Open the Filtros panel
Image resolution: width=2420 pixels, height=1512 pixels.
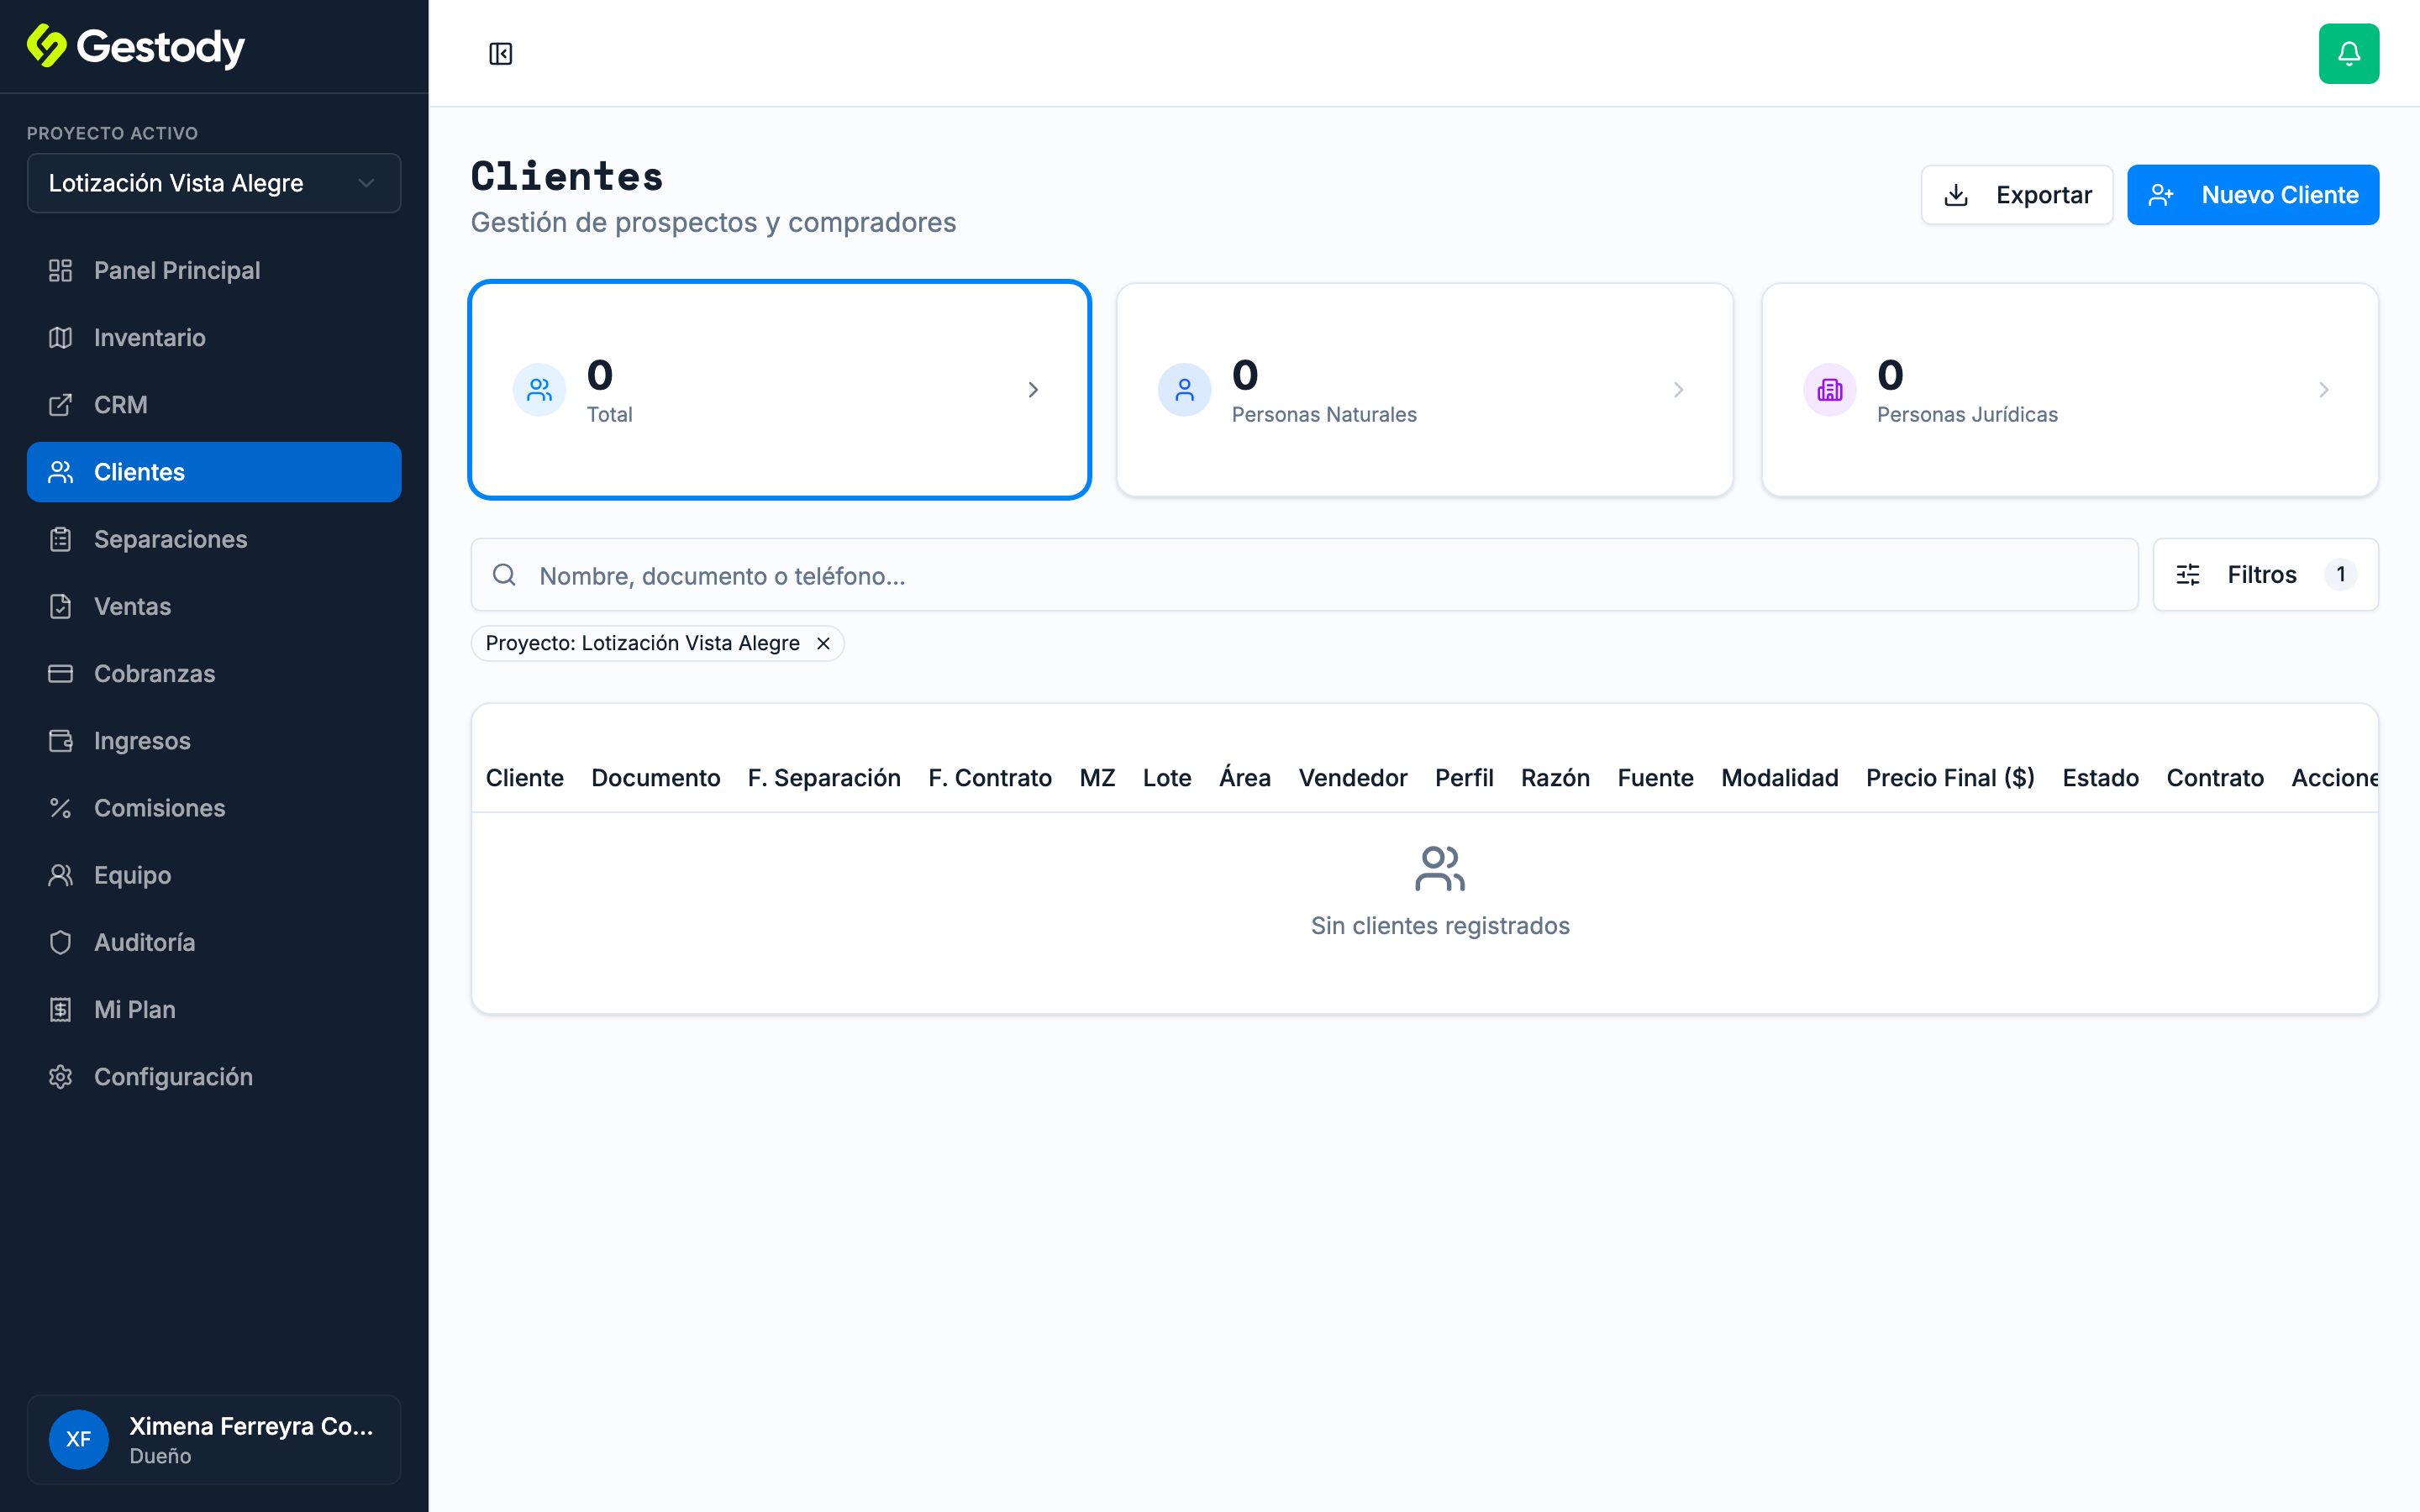click(x=2265, y=575)
